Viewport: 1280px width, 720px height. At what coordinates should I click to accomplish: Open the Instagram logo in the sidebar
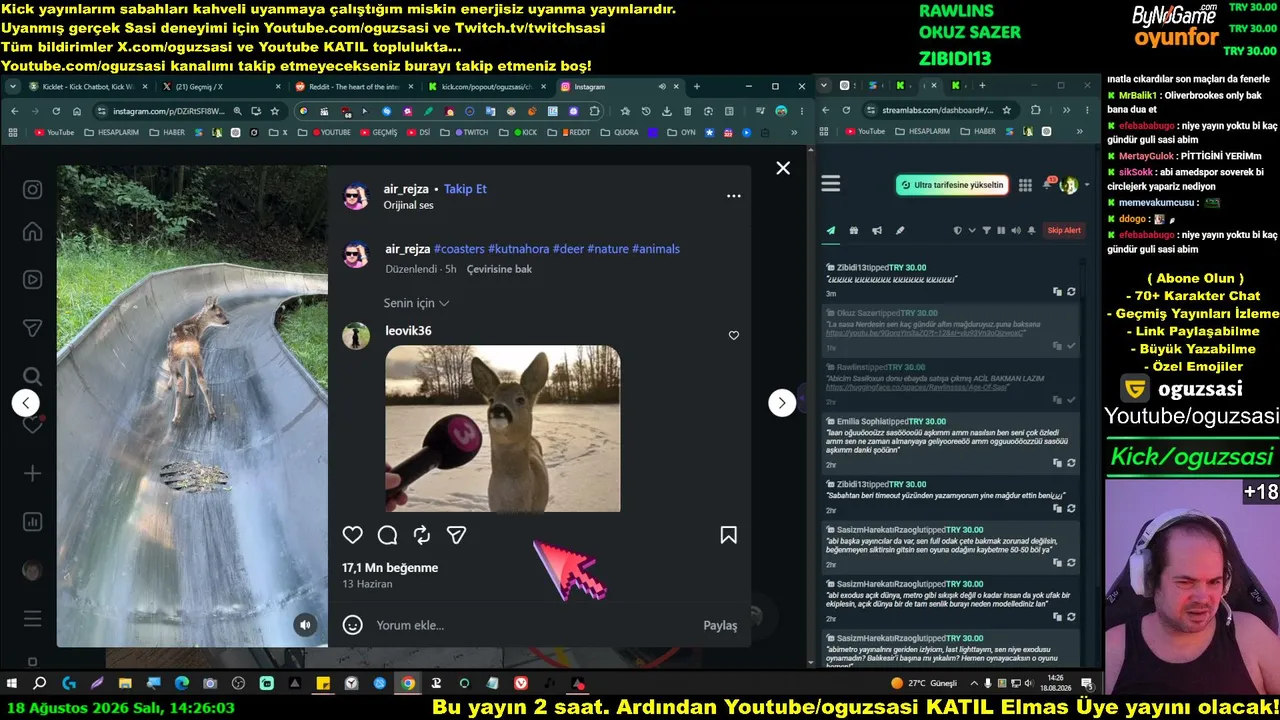click(33, 190)
